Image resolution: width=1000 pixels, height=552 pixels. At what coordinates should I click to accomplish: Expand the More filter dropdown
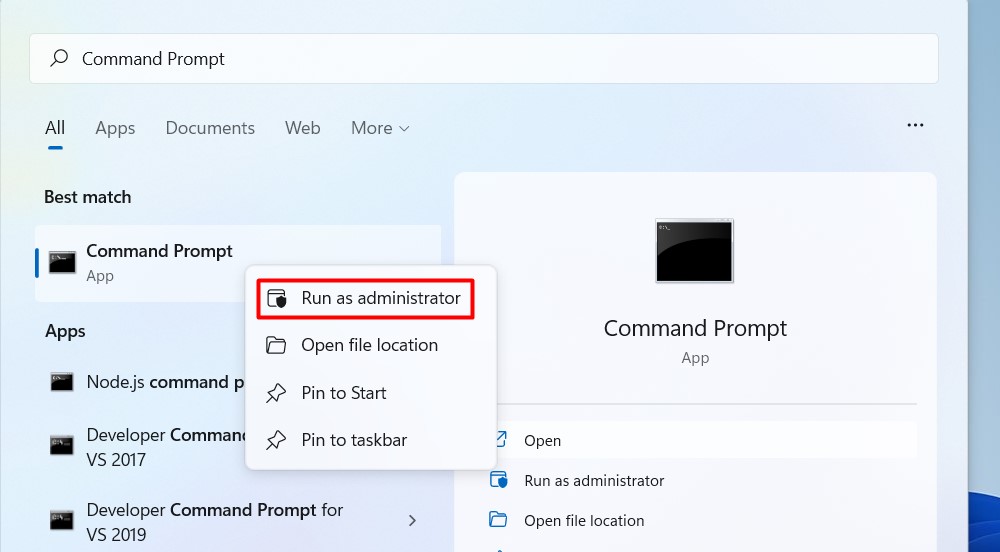pyautogui.click(x=380, y=128)
